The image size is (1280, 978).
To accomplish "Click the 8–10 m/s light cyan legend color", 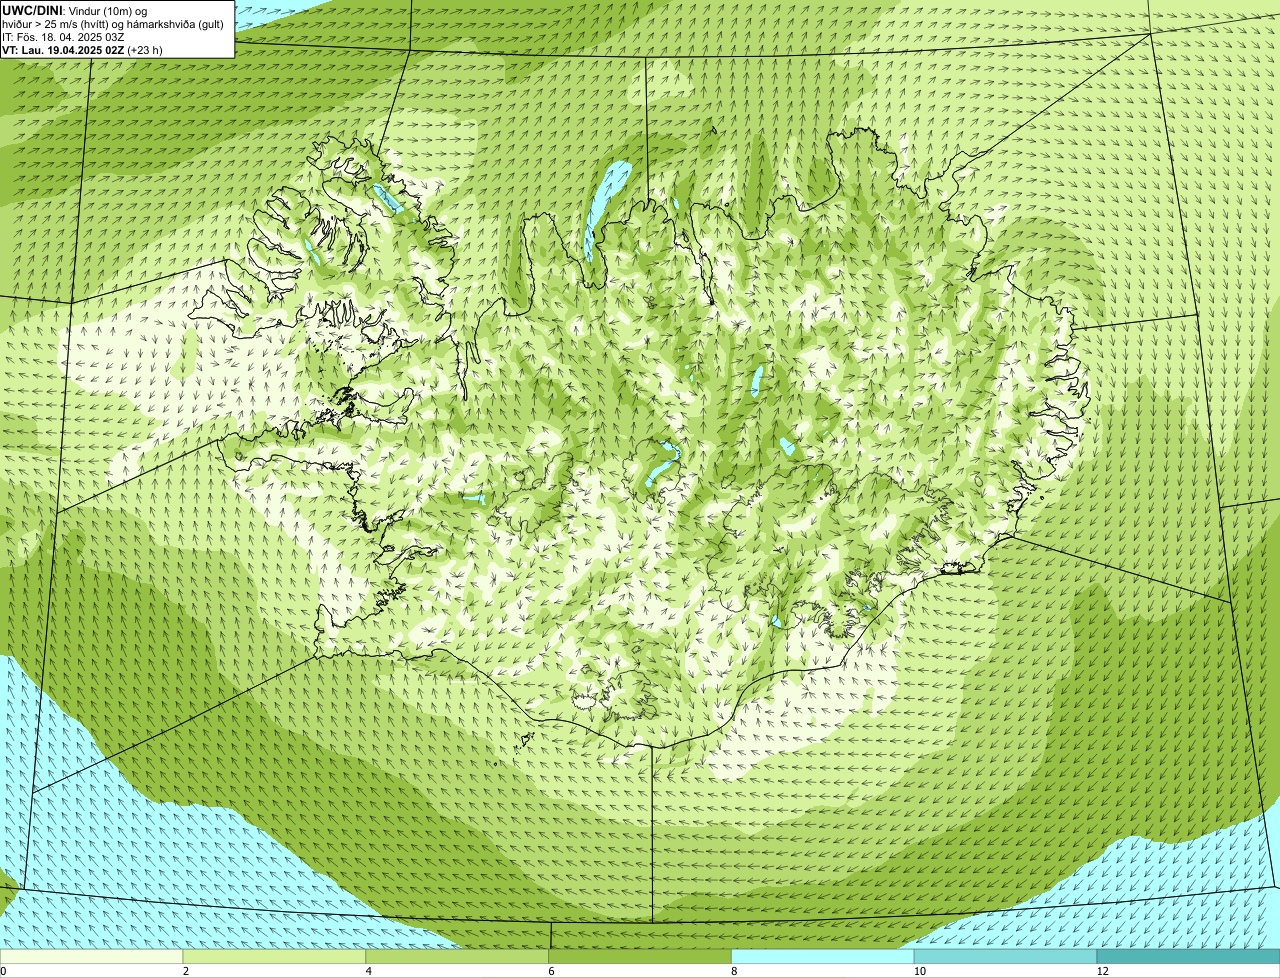I will [823, 957].
